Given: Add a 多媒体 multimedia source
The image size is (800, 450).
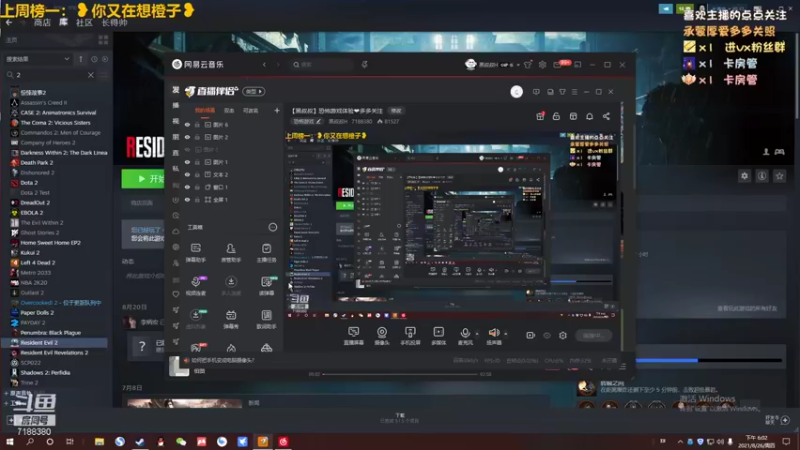Looking at the screenshot, I should point(438,336).
